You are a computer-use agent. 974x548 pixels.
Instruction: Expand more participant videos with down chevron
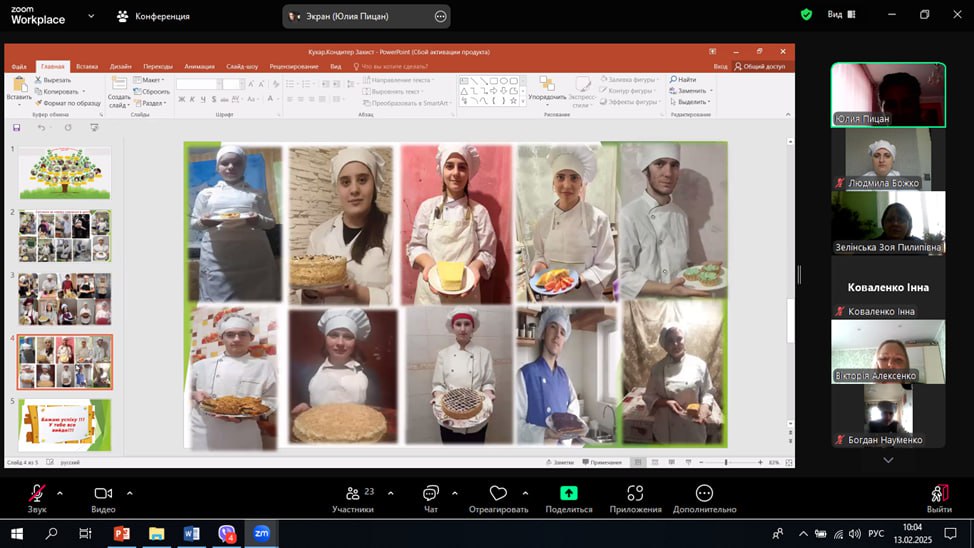tap(888, 460)
